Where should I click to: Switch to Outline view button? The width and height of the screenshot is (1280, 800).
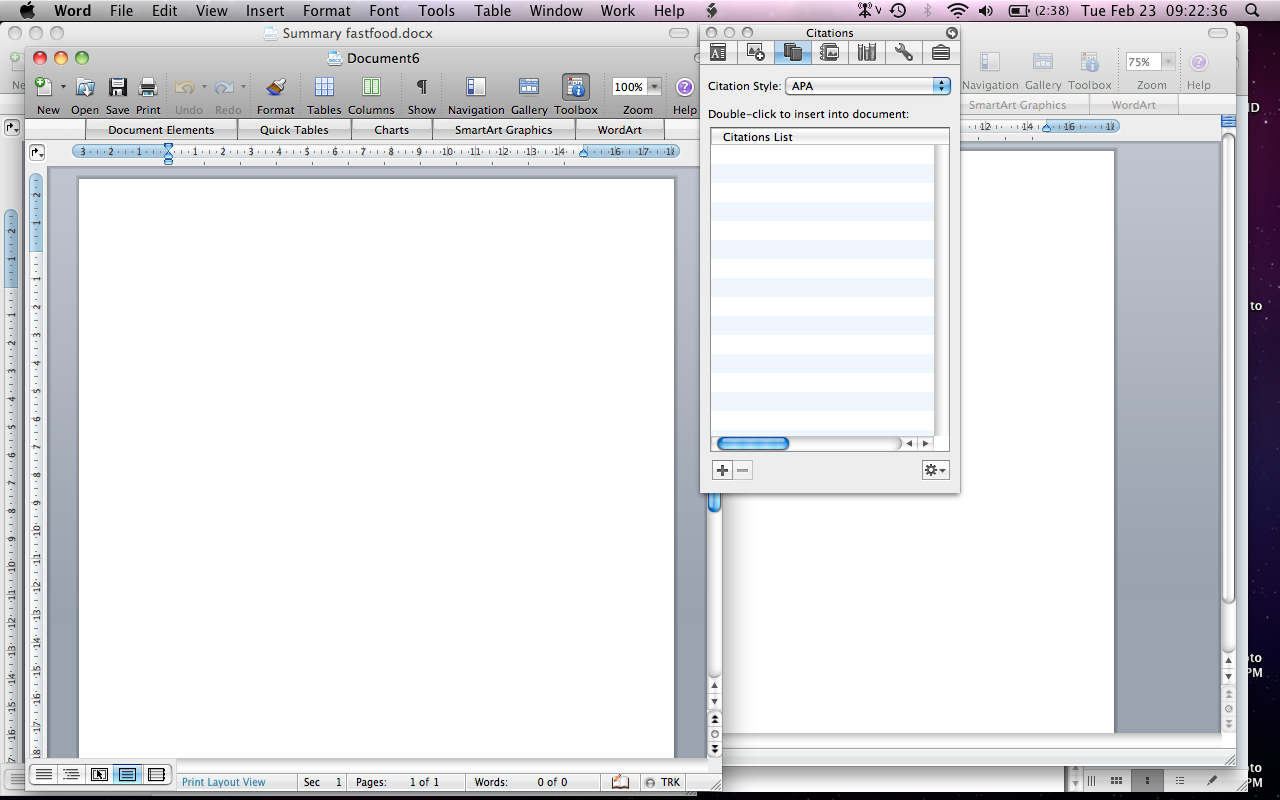[72, 774]
